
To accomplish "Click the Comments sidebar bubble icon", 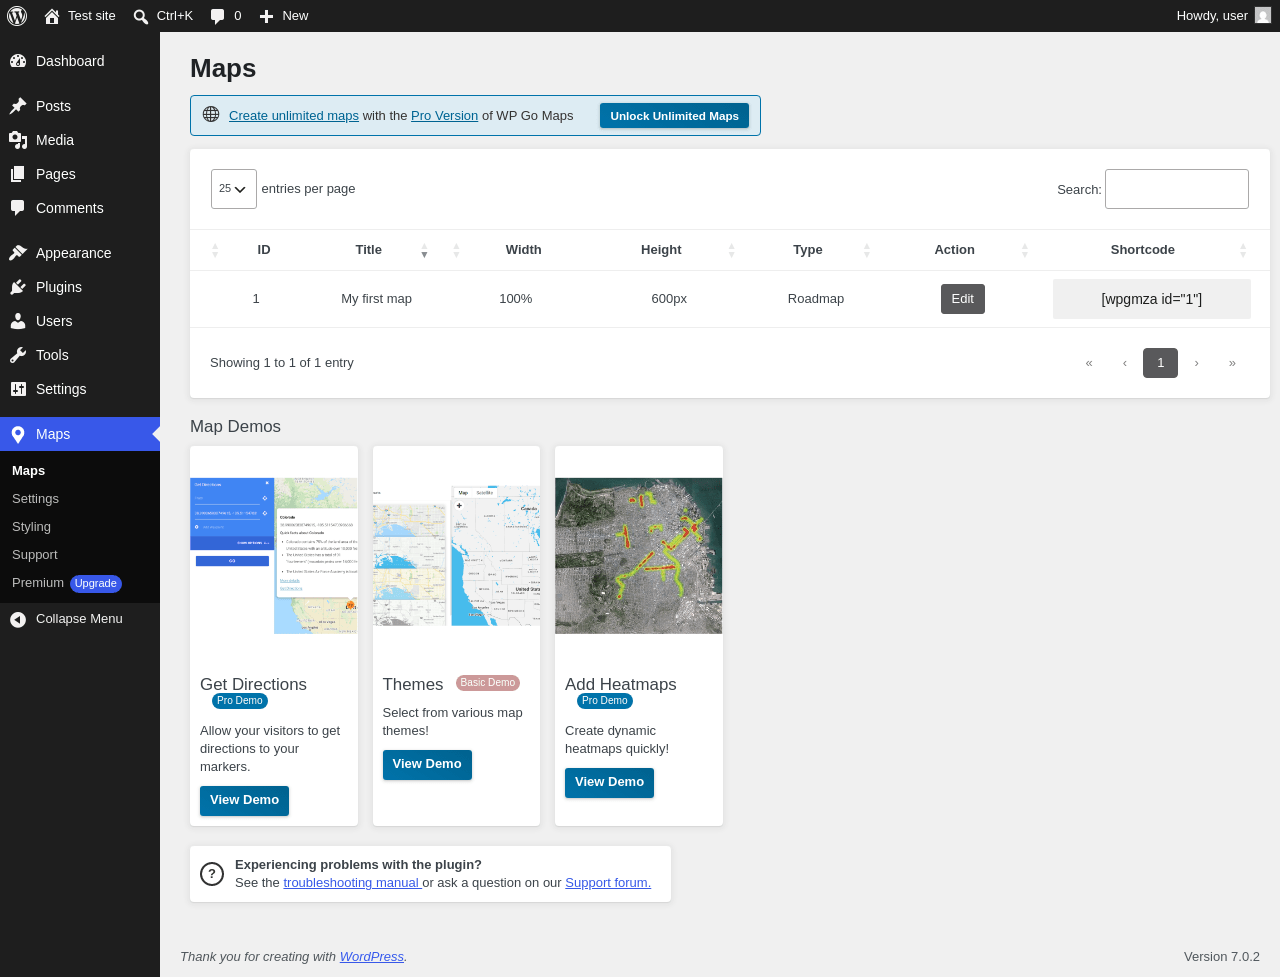I will (18, 208).
